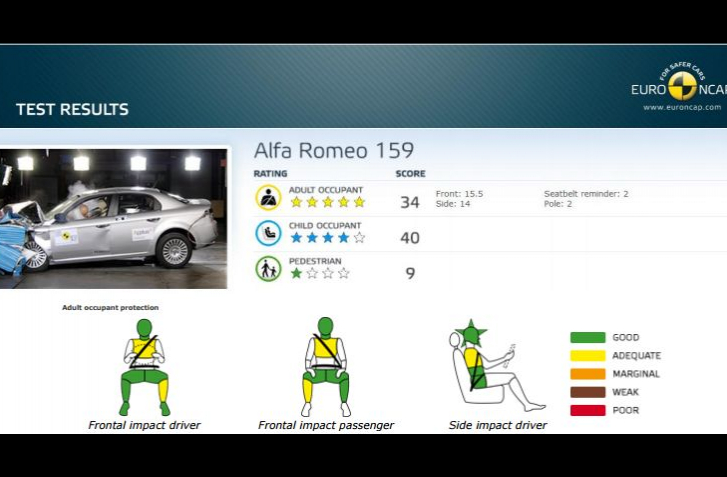
Task: Click the SCORE column header
Action: click(410, 174)
